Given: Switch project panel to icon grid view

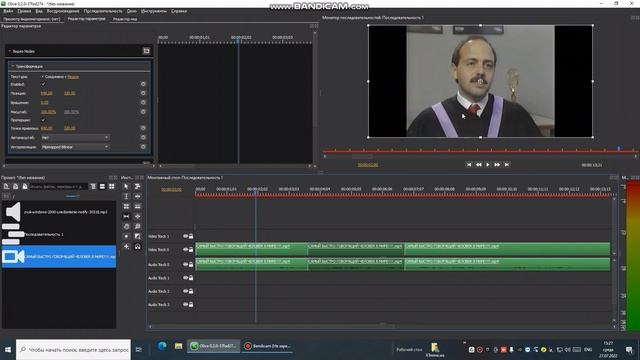Looking at the screenshot, I should coord(111,187).
